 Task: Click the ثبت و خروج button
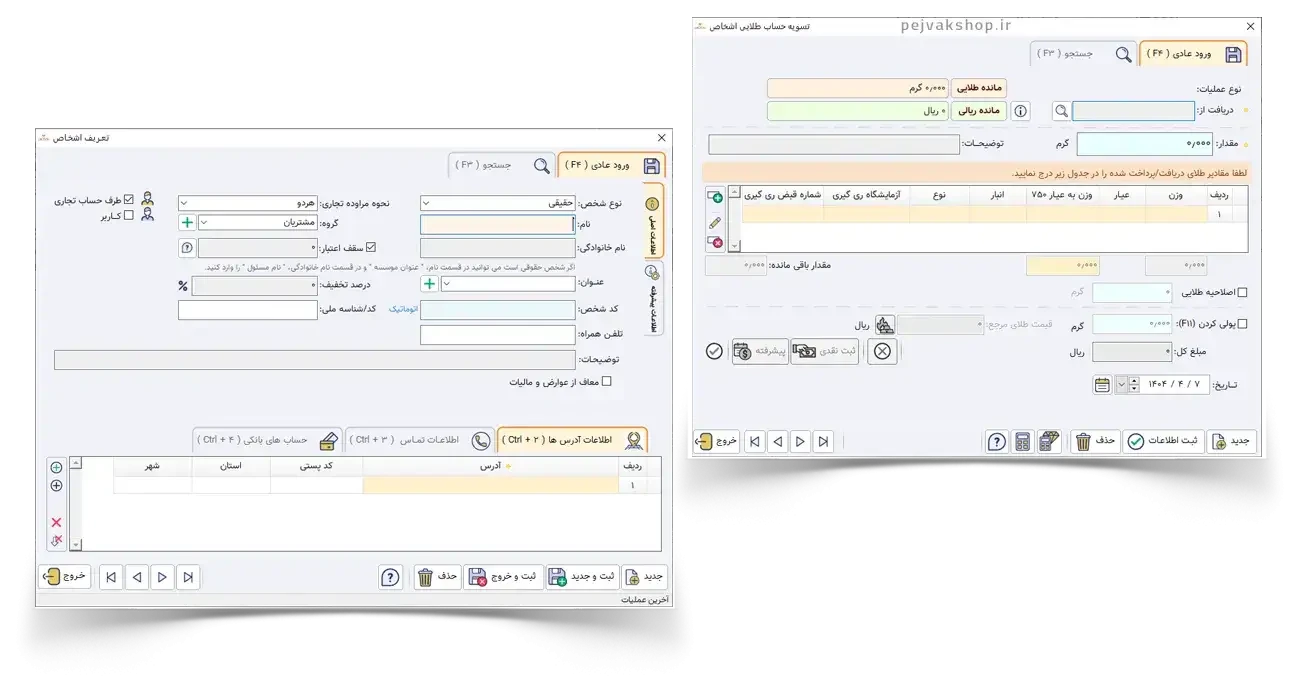pos(506,577)
